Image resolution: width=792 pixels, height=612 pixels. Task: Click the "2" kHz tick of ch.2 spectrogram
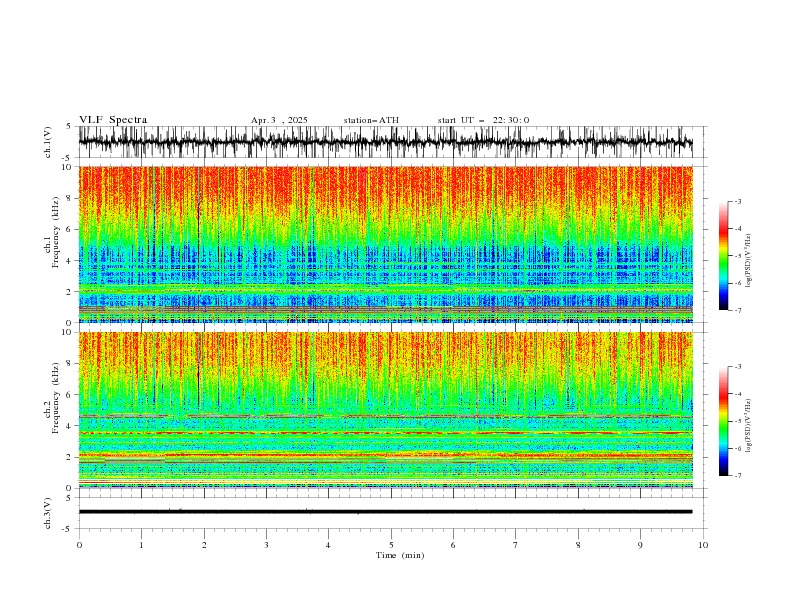[70, 457]
